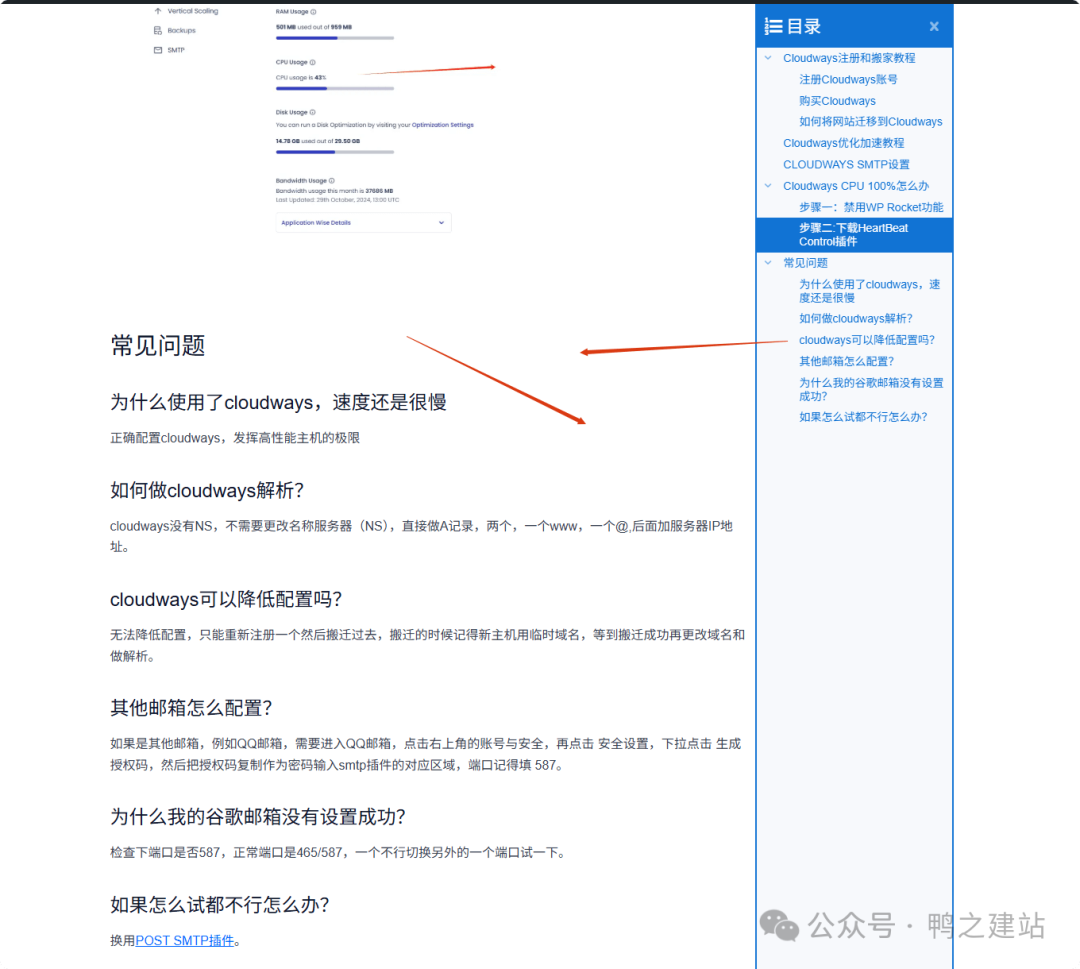Click heading 其他邮箱怎么配置? in article
Image resolution: width=1080 pixels, height=969 pixels.
pos(191,708)
